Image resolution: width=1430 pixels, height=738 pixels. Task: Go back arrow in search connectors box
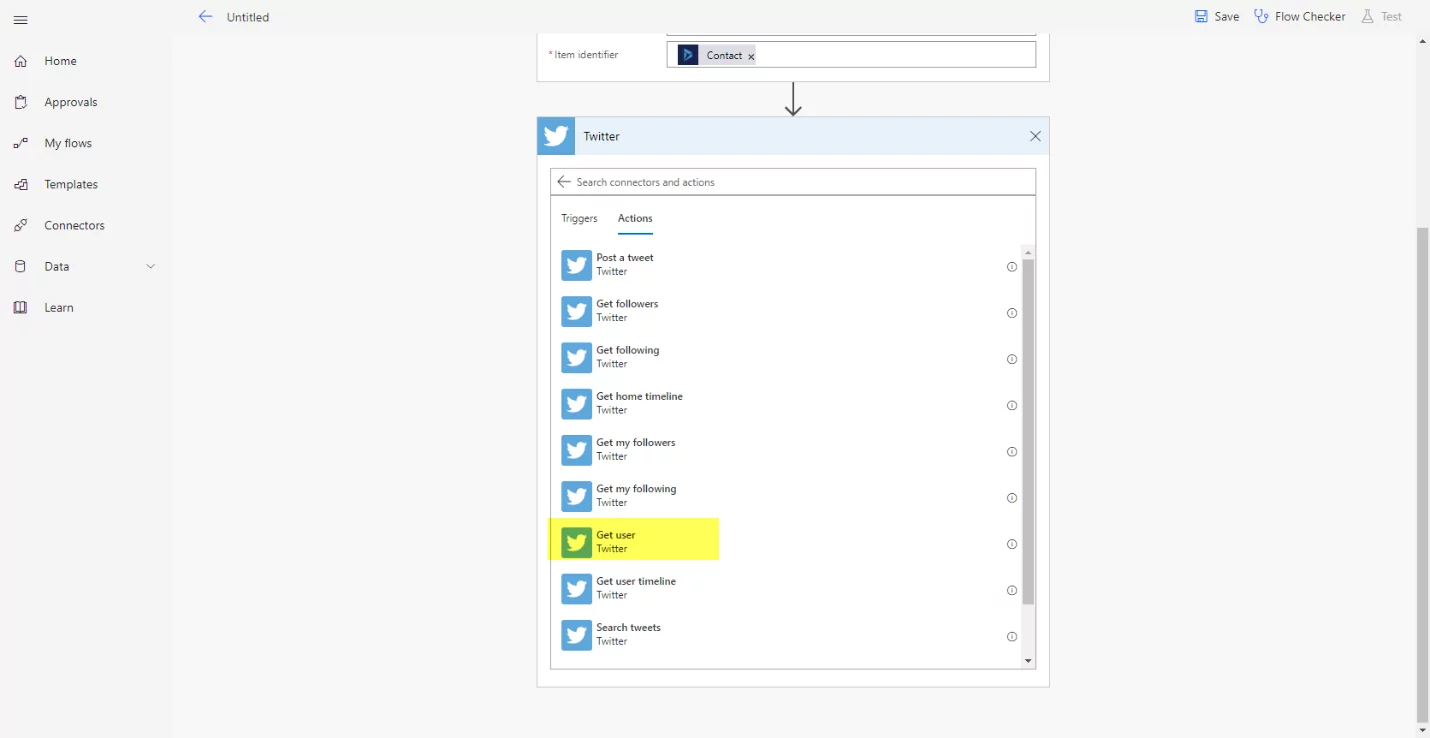(x=564, y=182)
